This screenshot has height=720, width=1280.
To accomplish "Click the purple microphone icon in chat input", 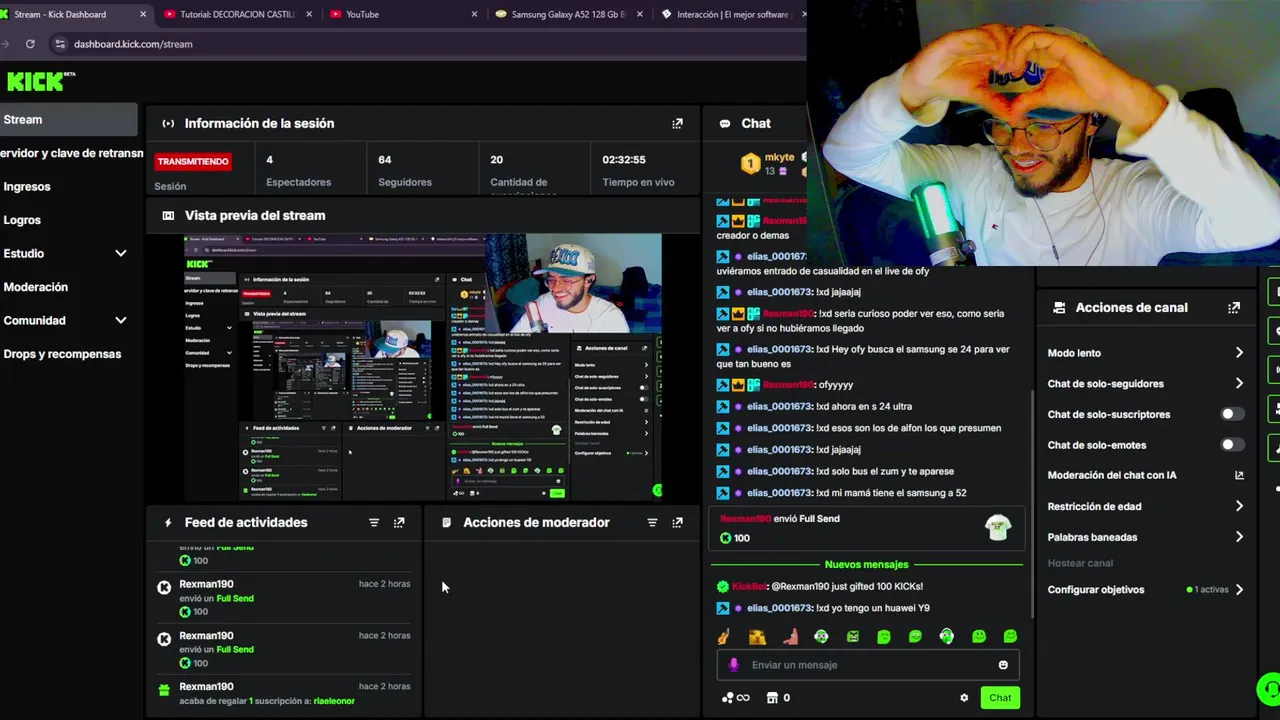I will click(733, 665).
